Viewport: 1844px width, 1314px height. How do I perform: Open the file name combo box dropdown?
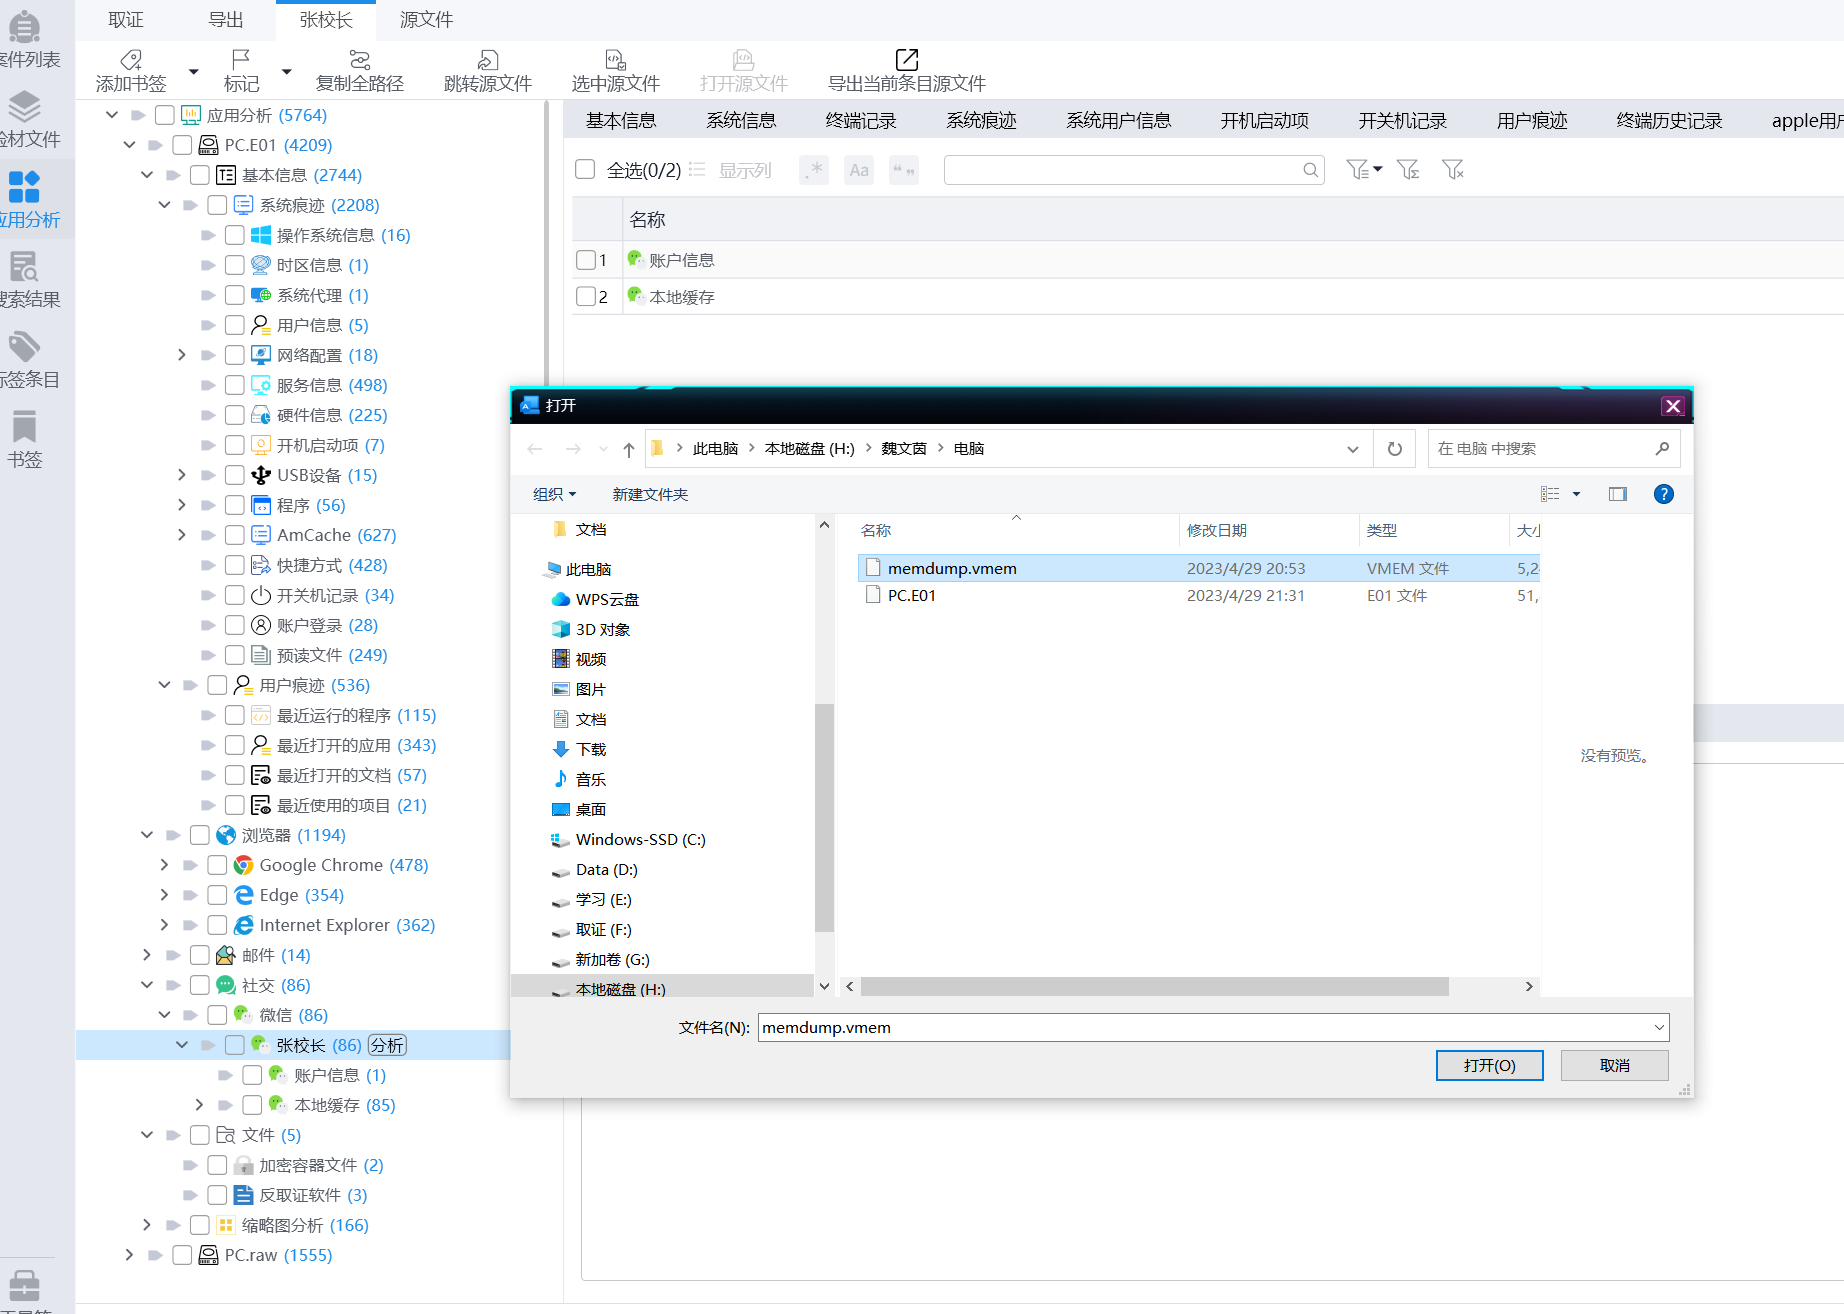point(1659,1027)
